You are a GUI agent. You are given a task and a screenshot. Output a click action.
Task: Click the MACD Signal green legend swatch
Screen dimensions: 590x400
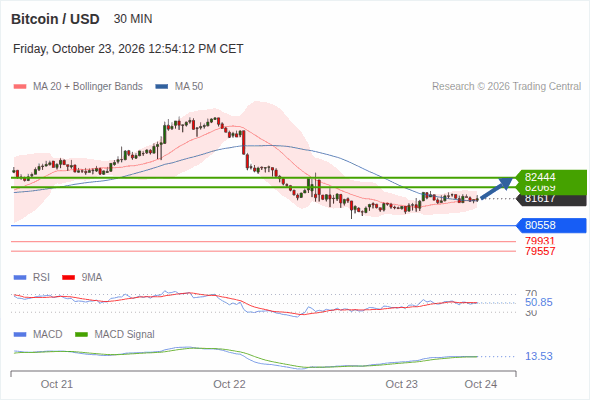click(81, 335)
